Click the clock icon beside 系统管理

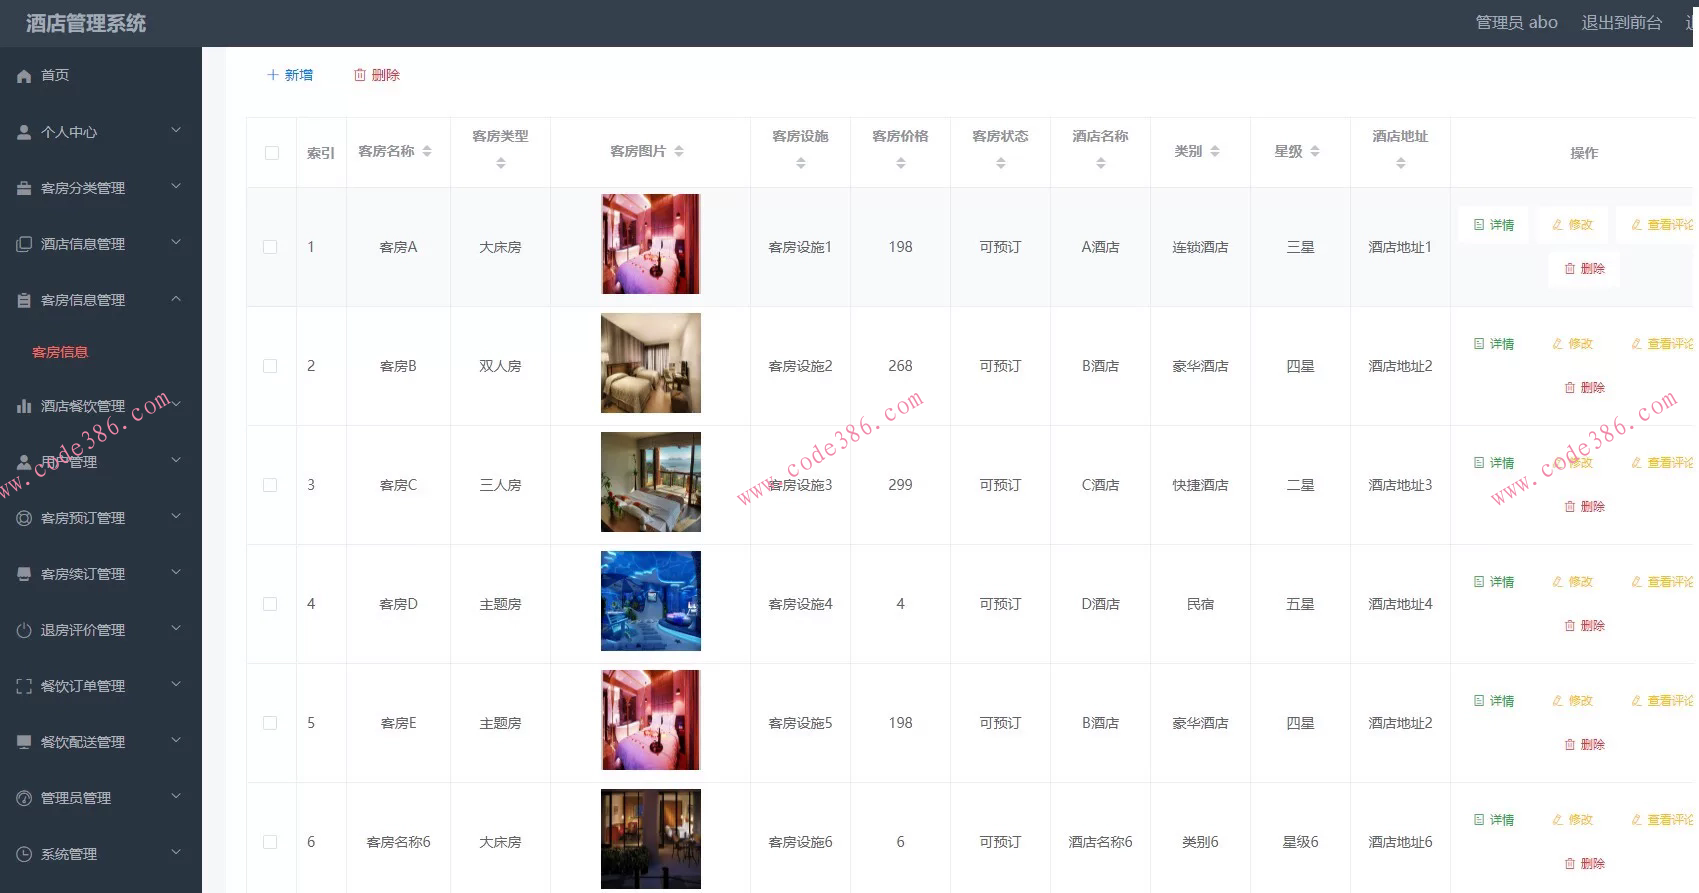point(24,854)
